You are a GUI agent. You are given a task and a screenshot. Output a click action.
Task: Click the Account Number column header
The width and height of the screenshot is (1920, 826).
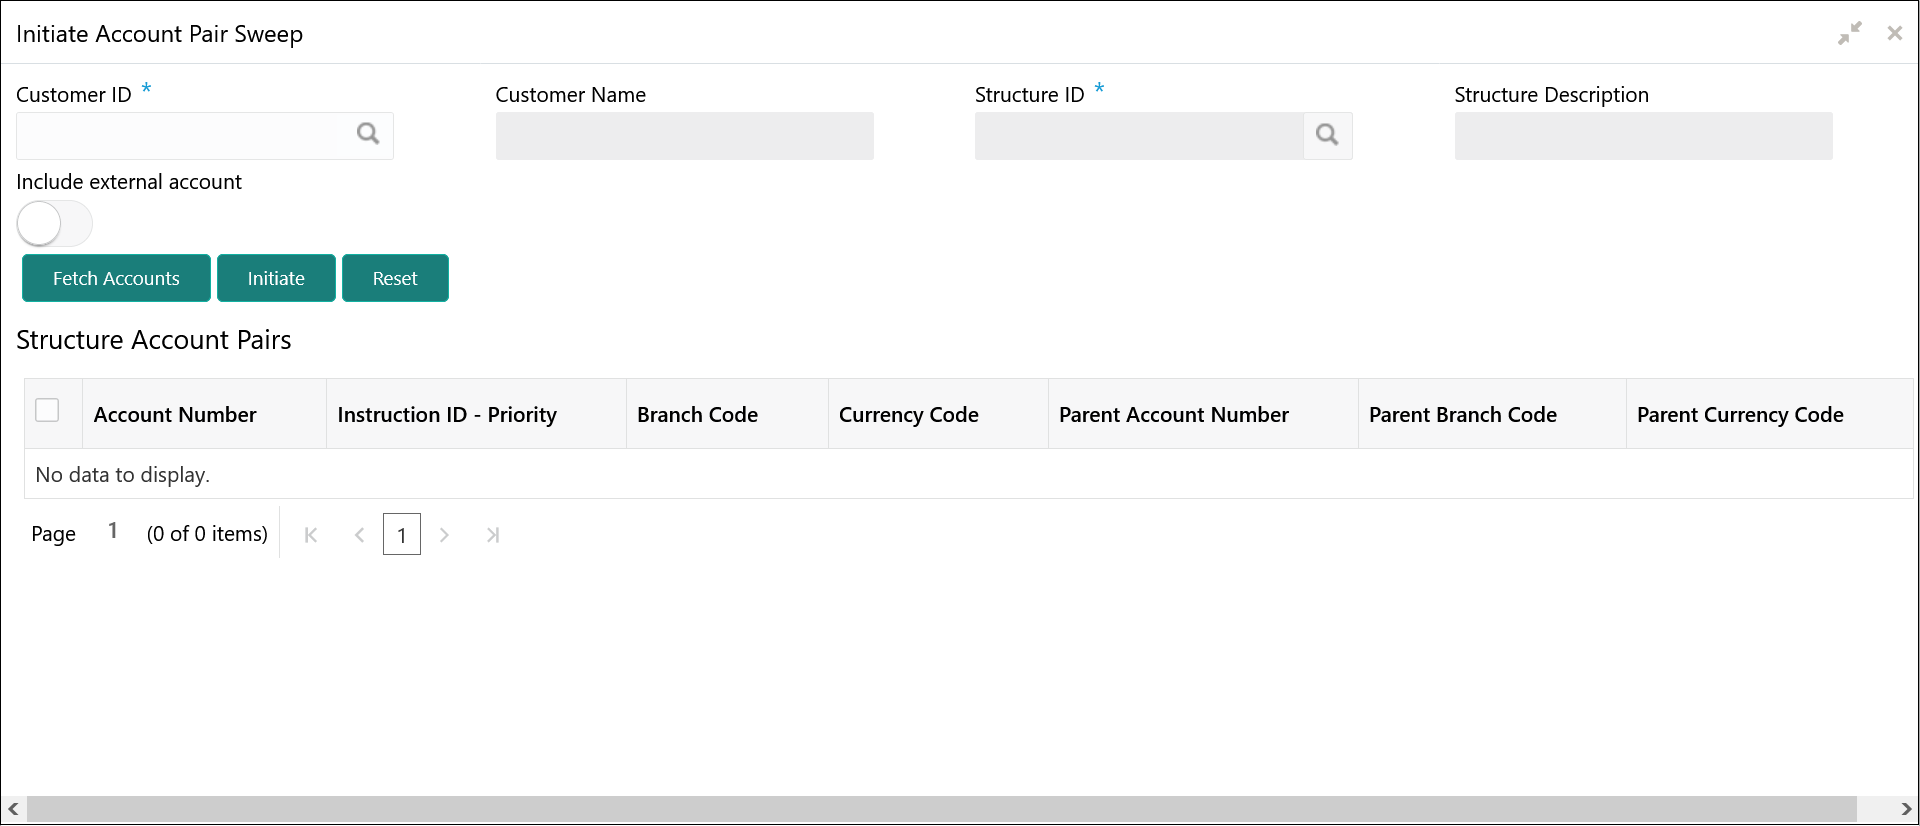(x=204, y=414)
